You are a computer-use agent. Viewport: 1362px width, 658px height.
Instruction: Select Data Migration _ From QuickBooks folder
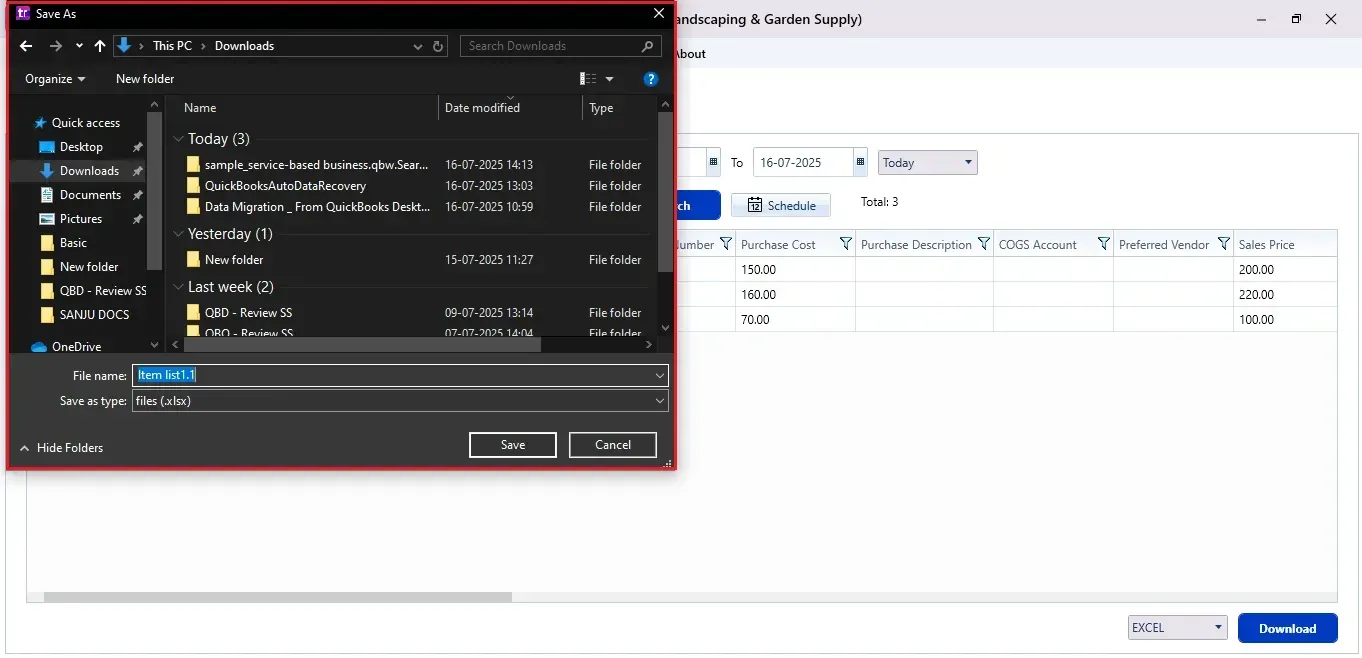click(317, 207)
